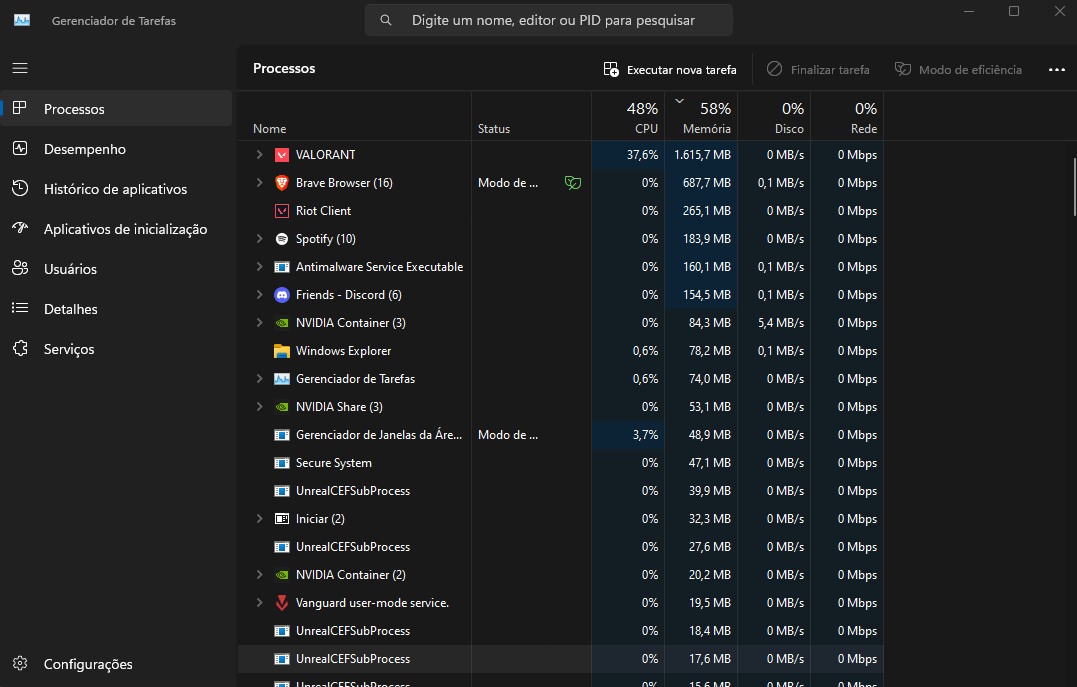Sort by the Rede column header
This screenshot has width=1077, height=687.
[847, 117]
